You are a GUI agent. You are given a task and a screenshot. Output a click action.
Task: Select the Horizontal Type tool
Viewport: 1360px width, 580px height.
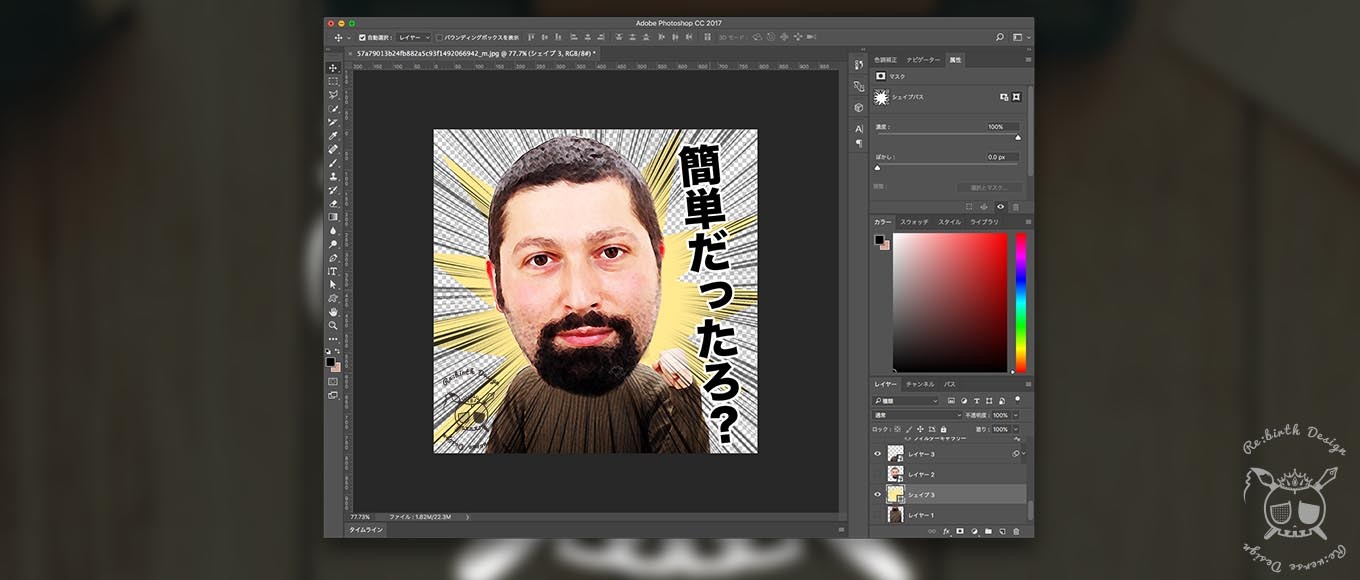pos(333,271)
